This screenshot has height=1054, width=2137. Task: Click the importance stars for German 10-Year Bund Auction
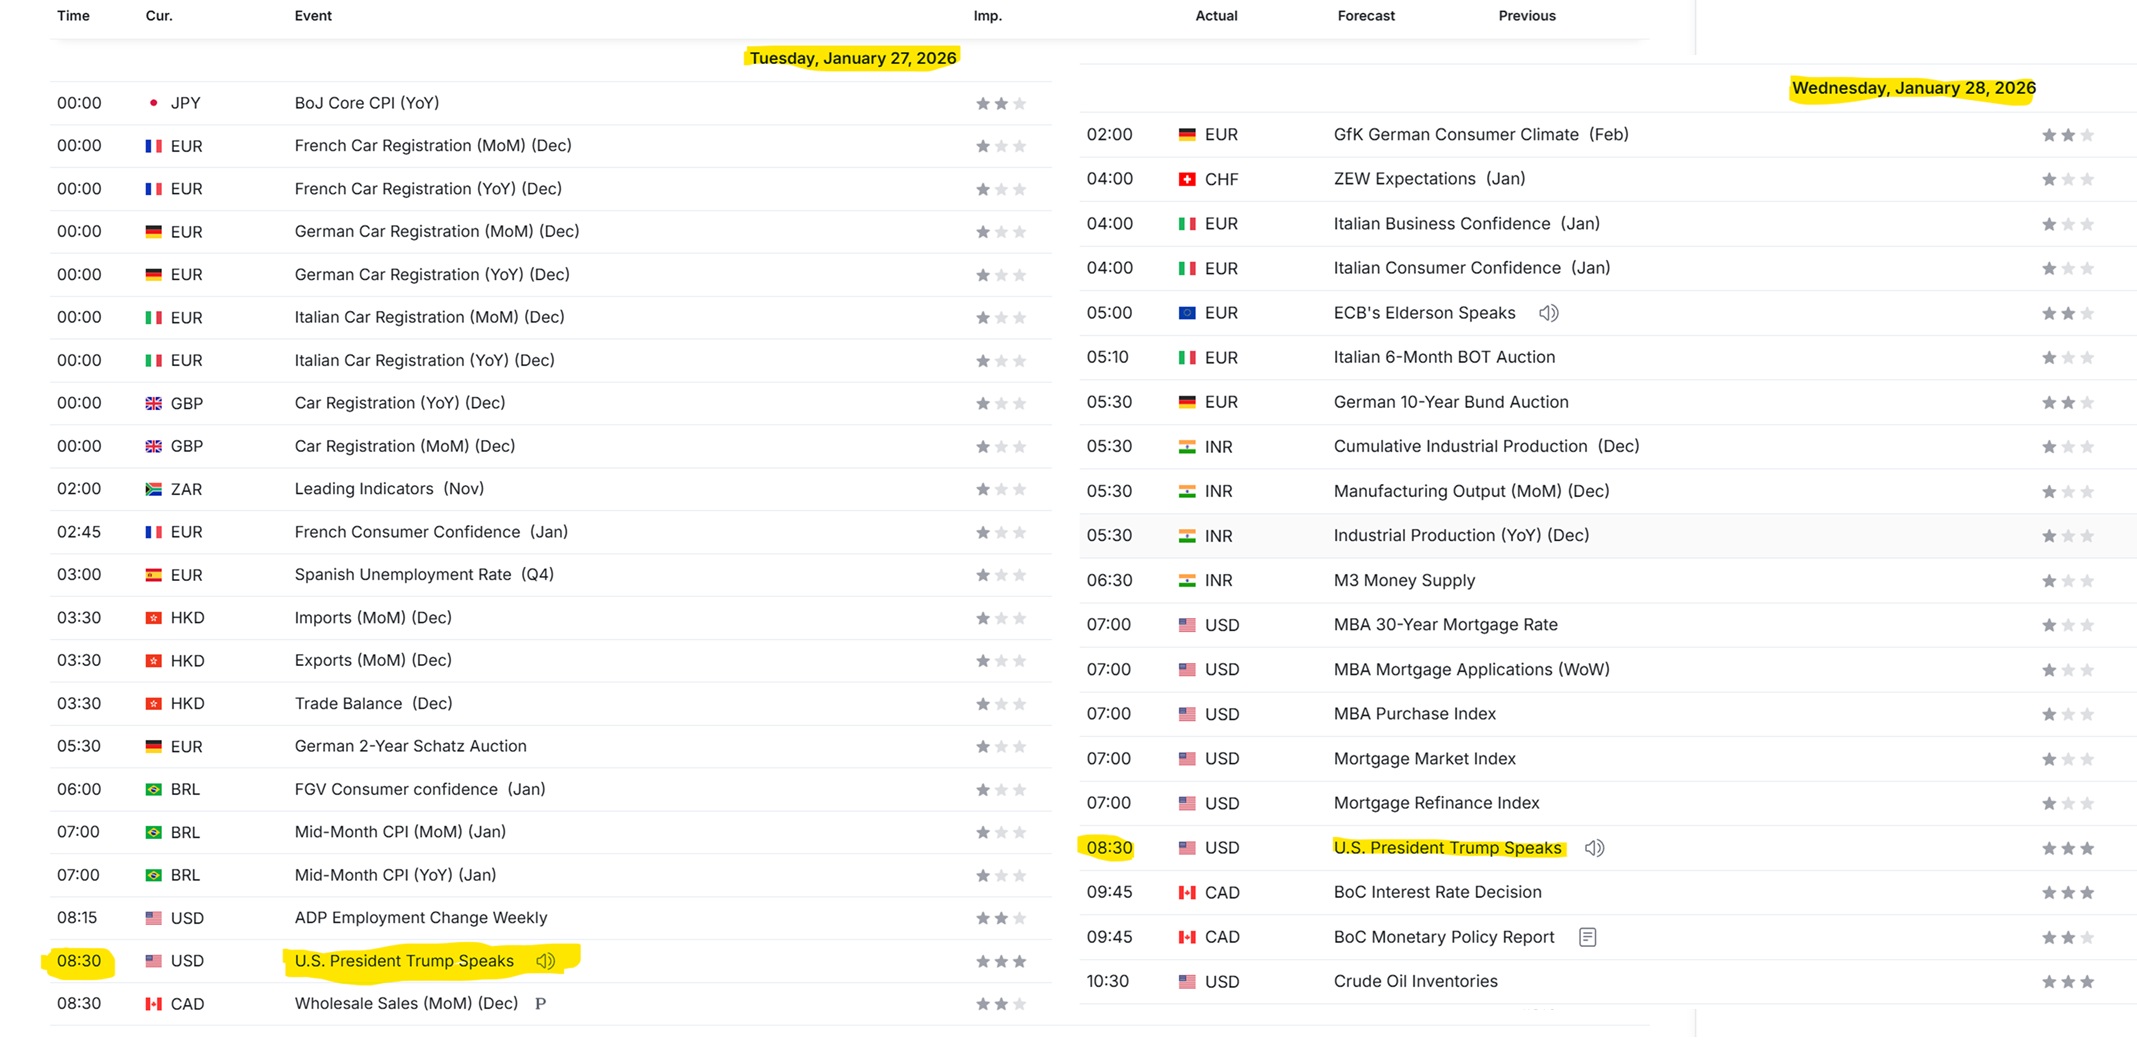[x=2068, y=403]
